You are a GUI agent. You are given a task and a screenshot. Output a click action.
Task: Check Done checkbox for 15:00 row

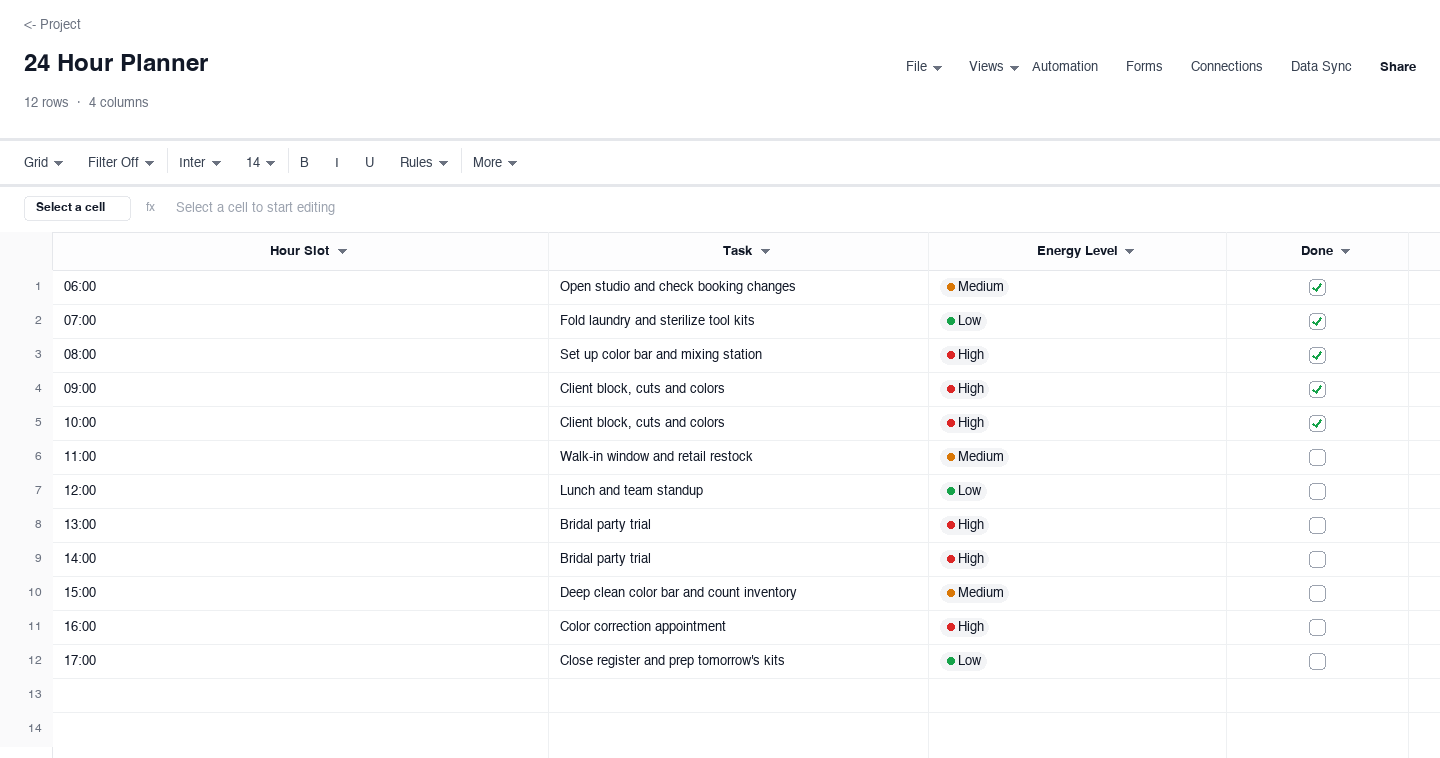coord(1317,593)
